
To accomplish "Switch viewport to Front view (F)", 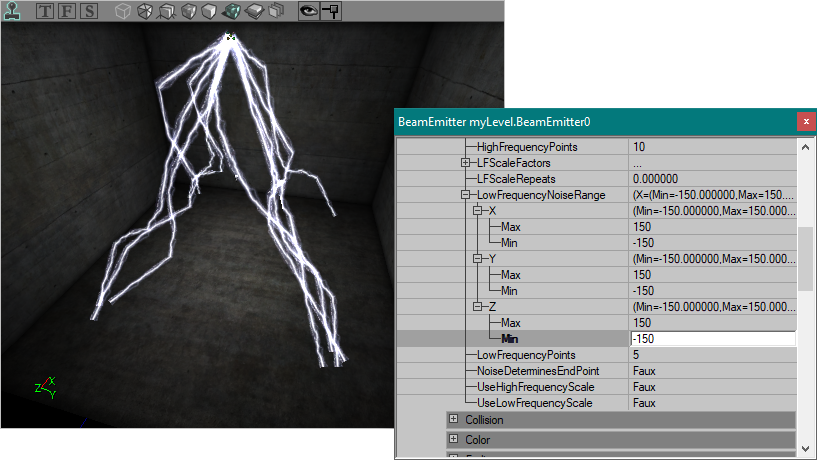I will pyautogui.click(x=67, y=11).
